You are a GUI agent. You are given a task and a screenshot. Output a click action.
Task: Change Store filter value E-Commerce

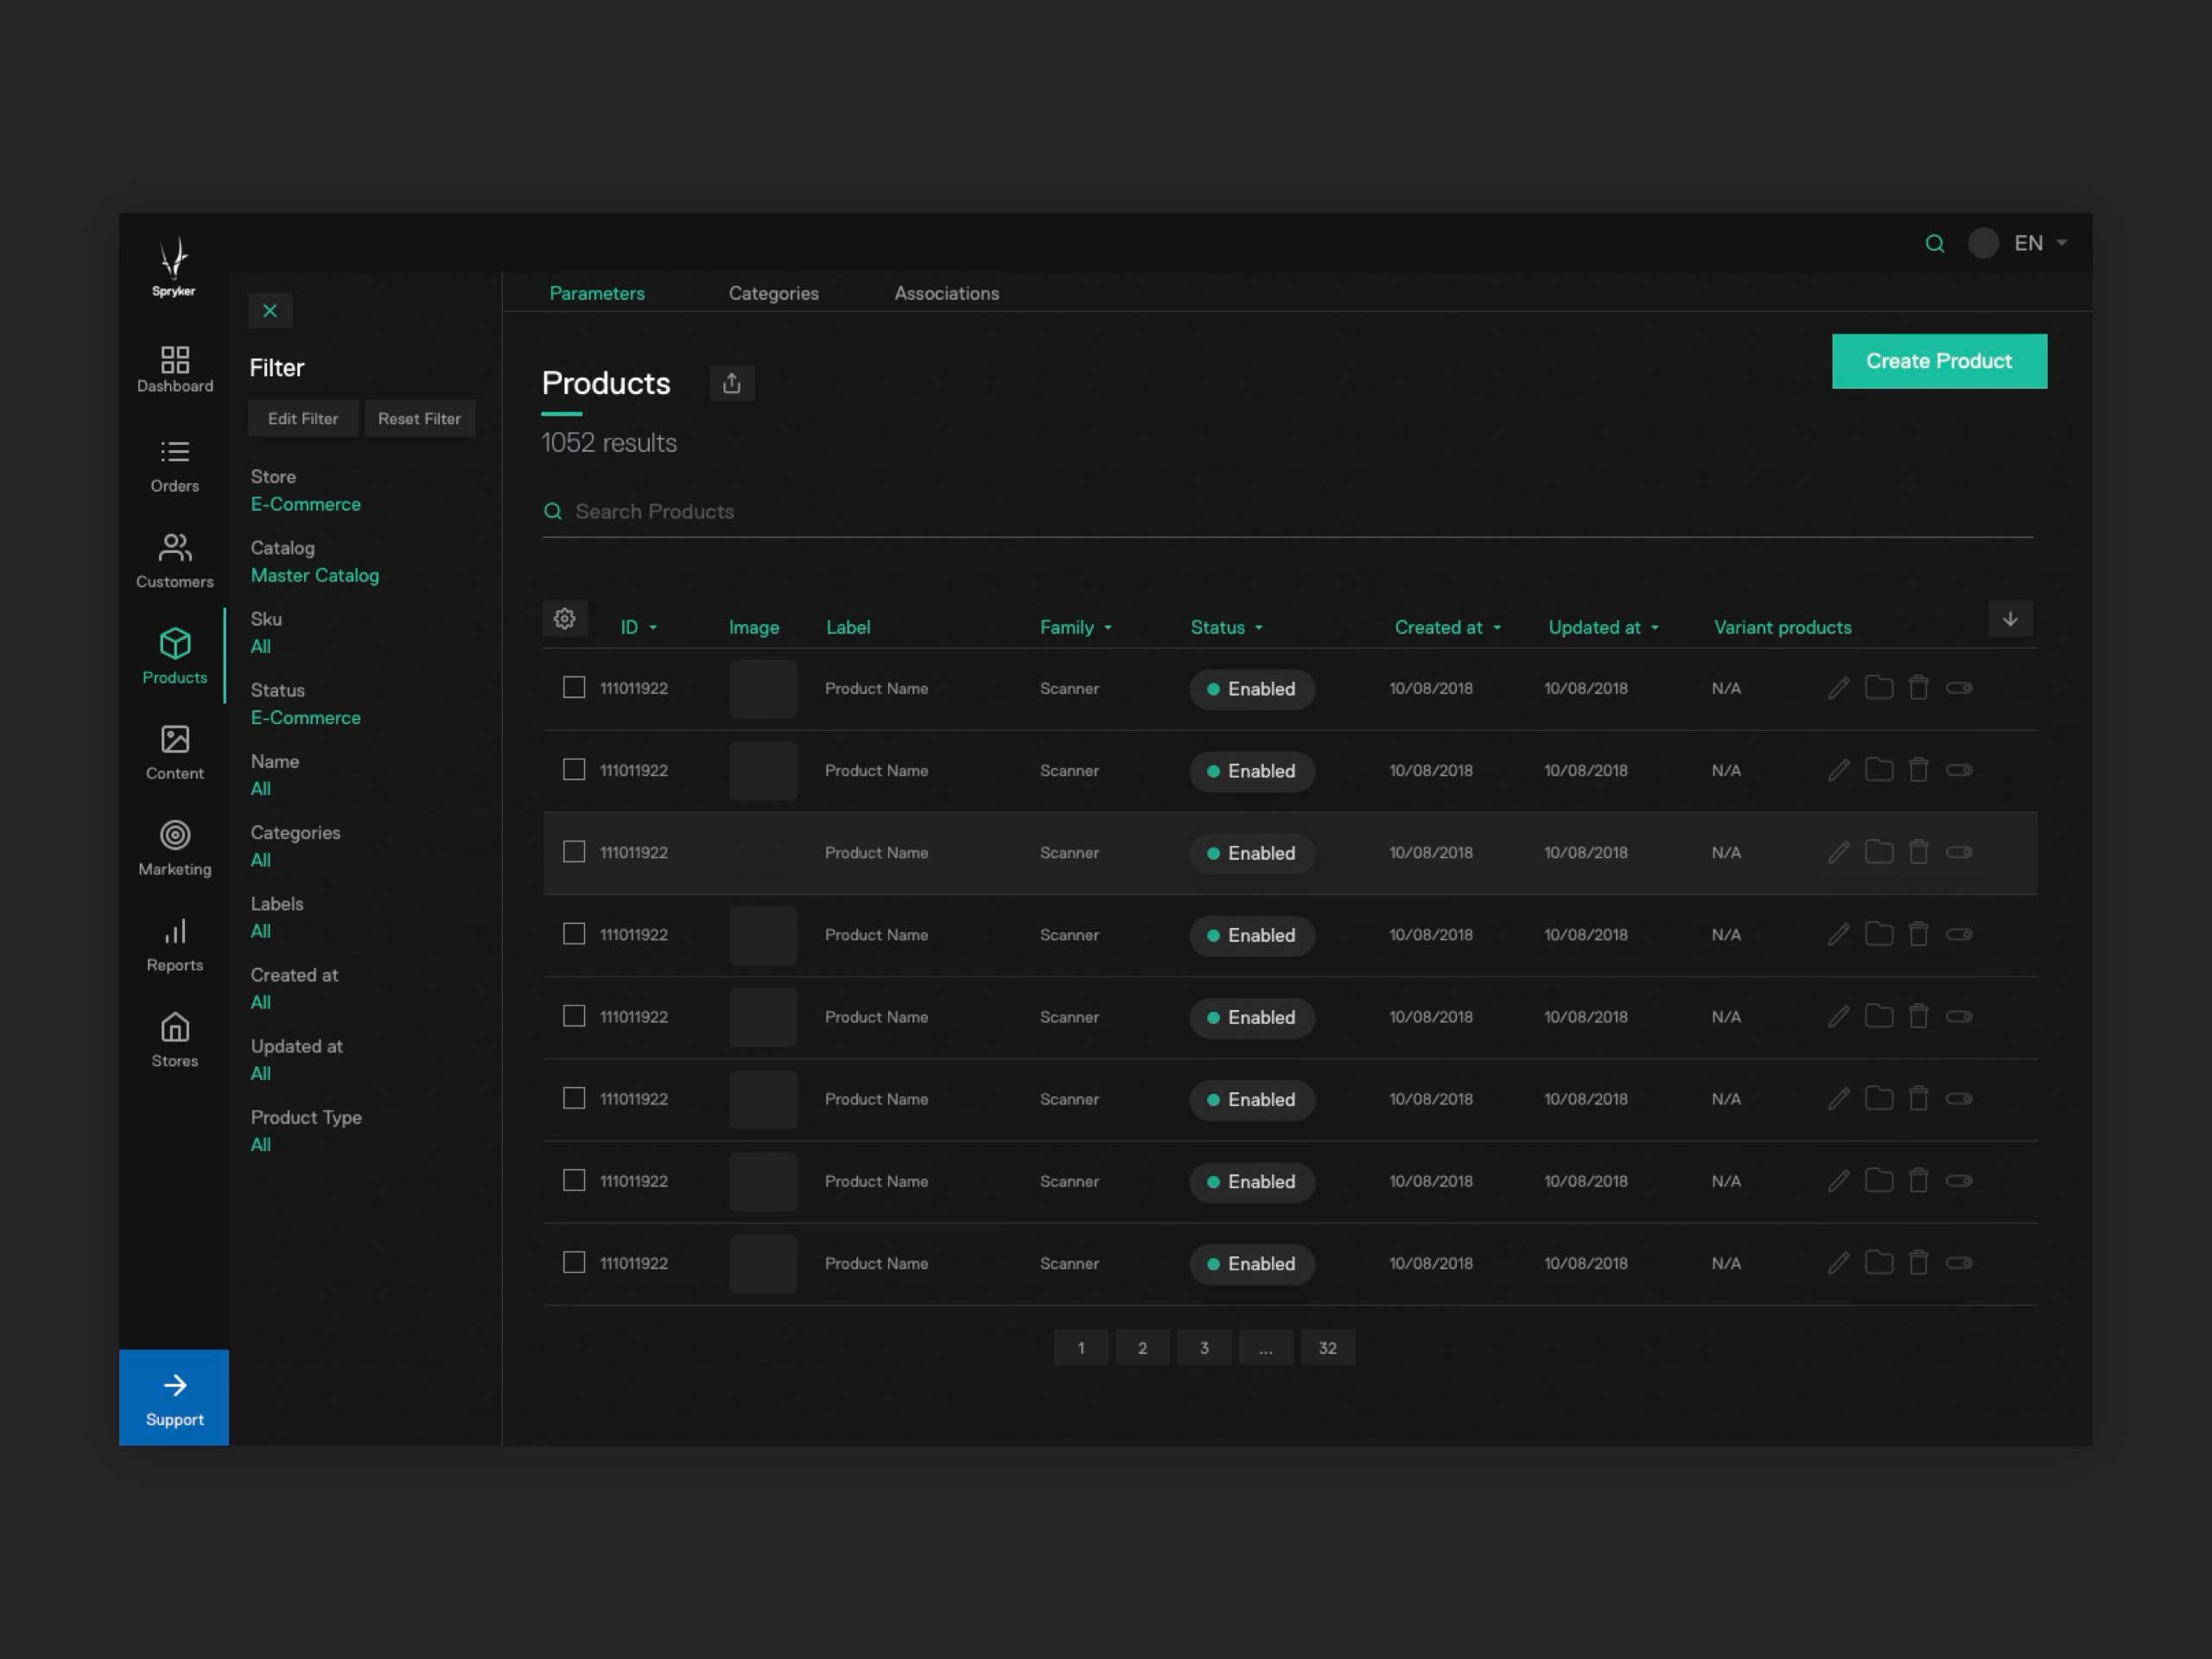pos(306,504)
